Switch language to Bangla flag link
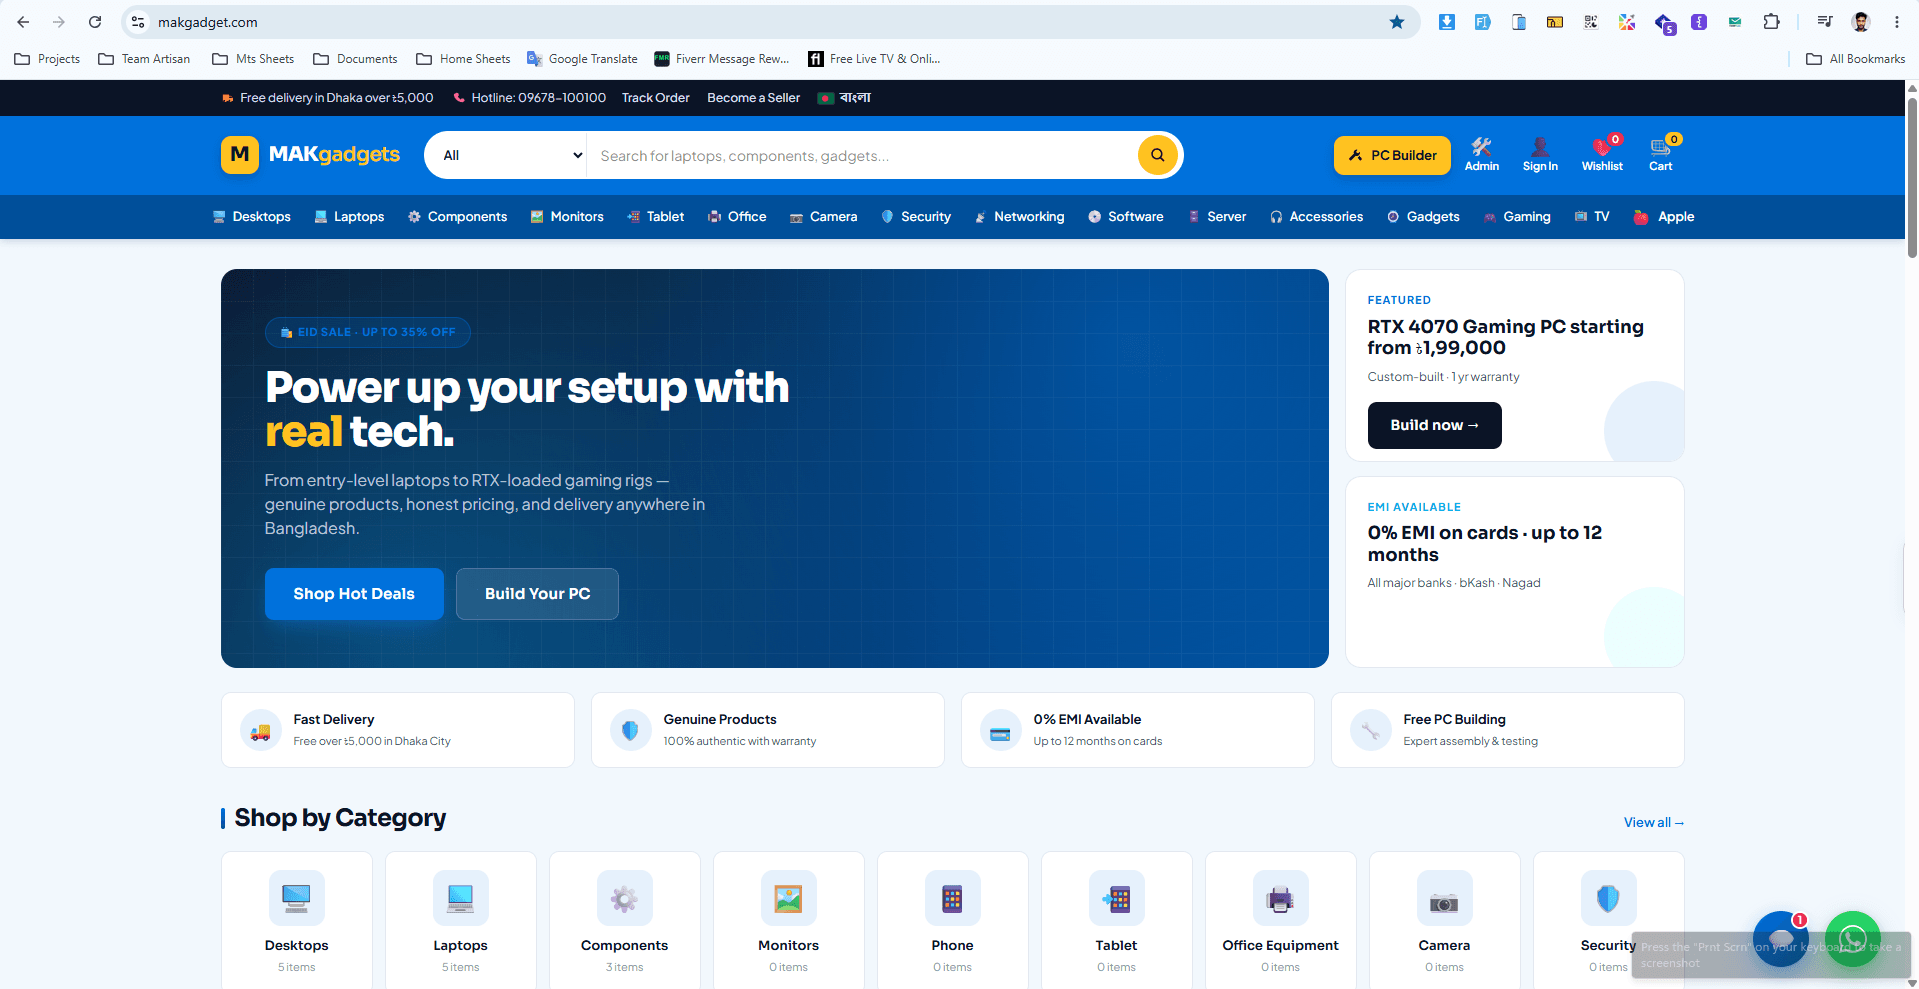Screen dimensions: 1919x989 [x=845, y=98]
